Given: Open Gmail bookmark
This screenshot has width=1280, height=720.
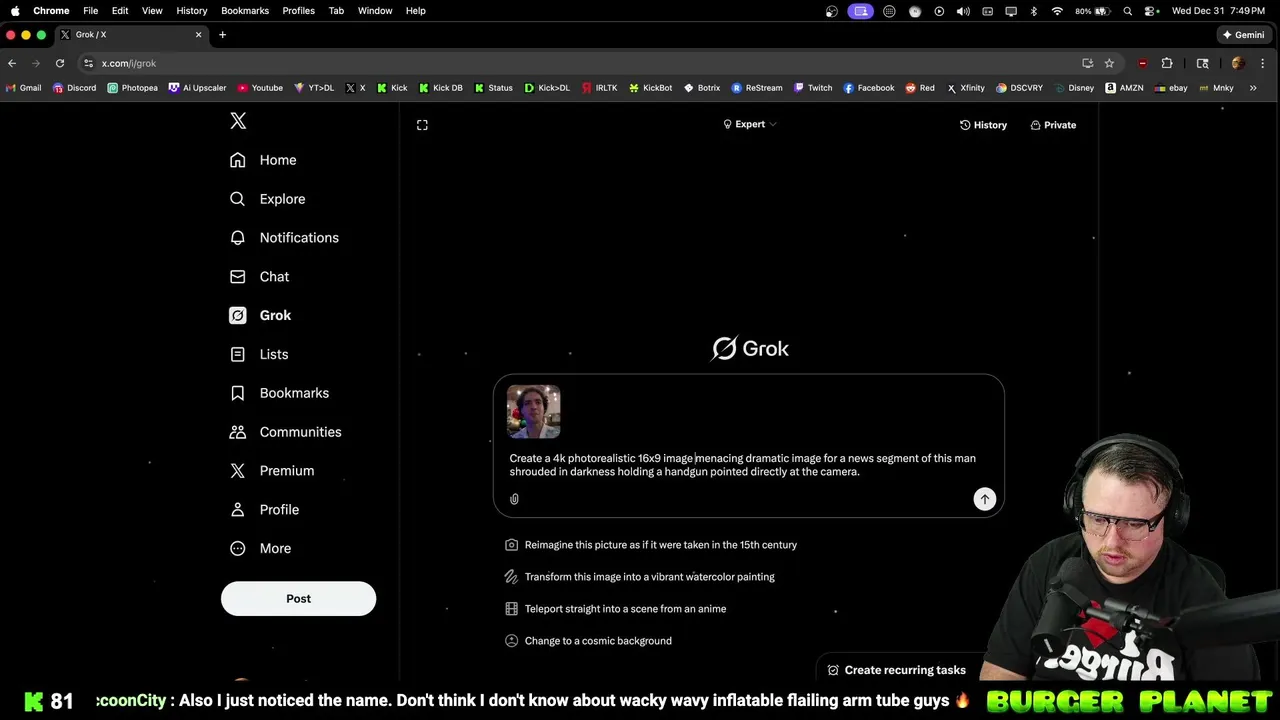Looking at the screenshot, I should (24, 88).
